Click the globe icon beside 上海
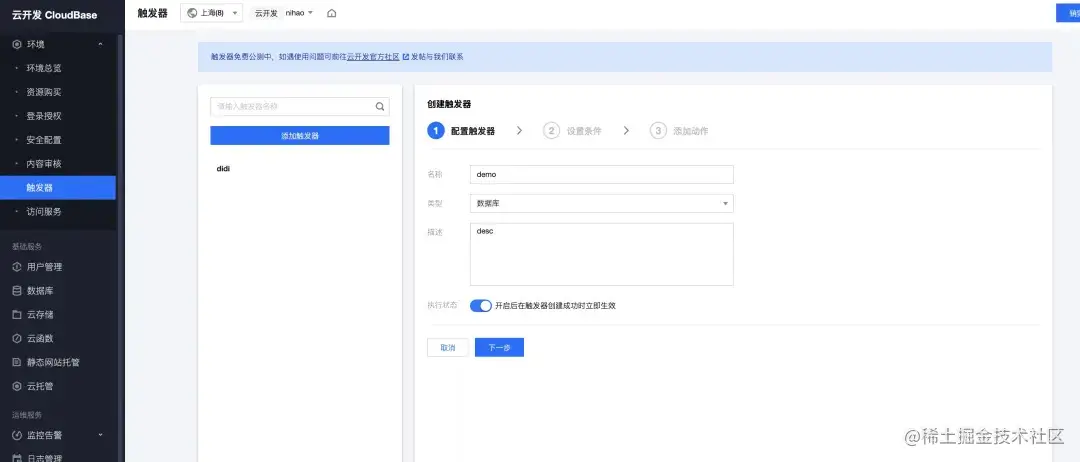The image size is (1080, 462). click(x=192, y=13)
